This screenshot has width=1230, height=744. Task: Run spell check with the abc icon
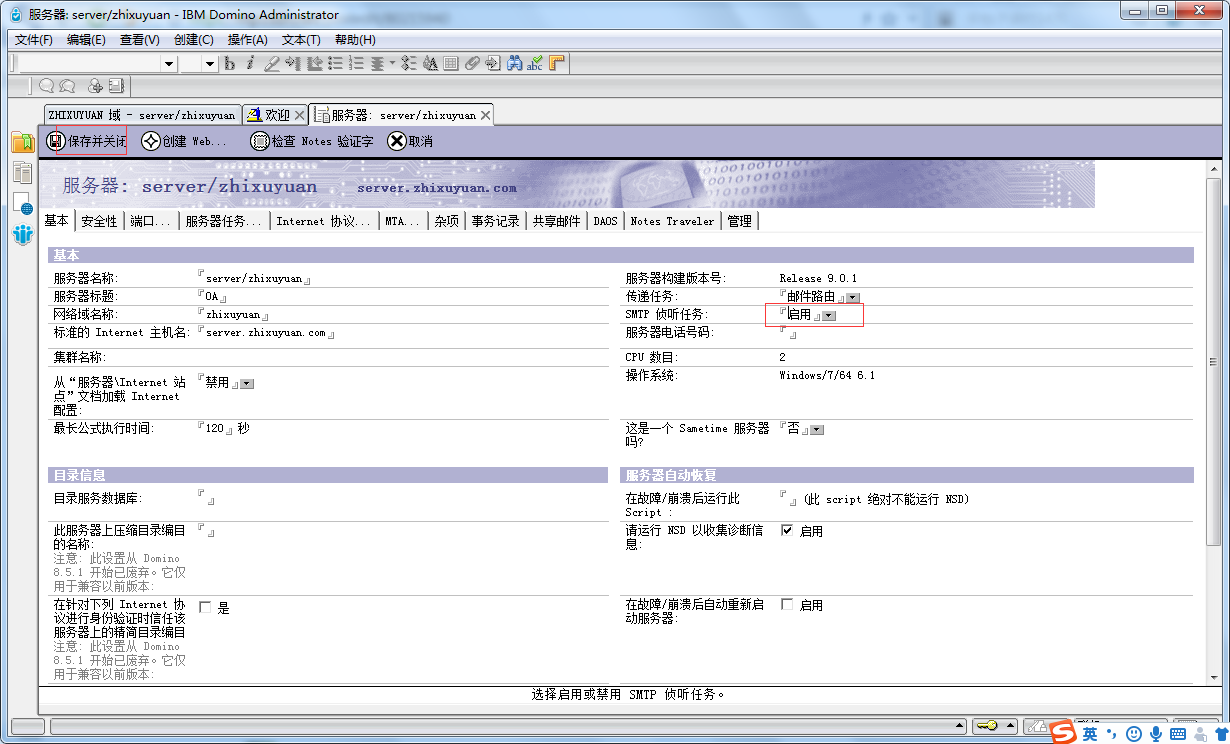tap(535, 63)
